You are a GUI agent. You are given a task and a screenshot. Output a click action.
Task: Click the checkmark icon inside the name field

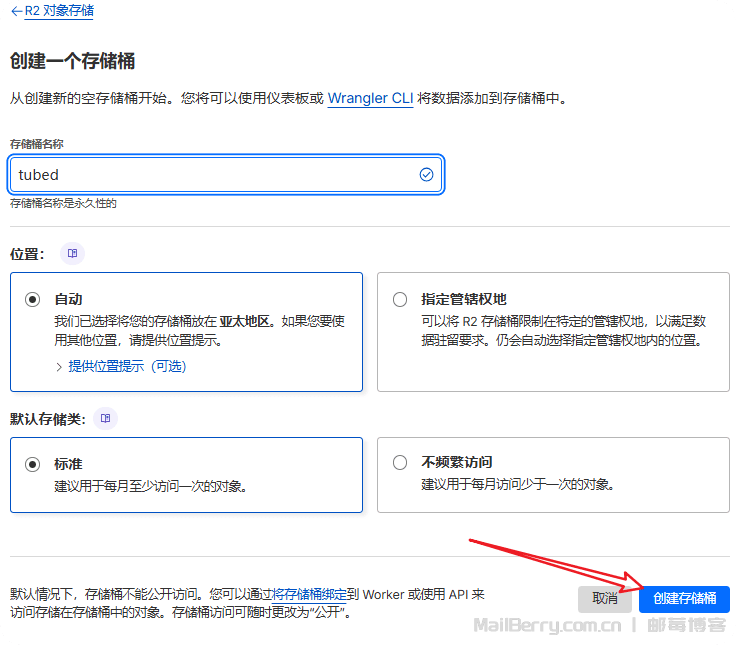point(426,175)
